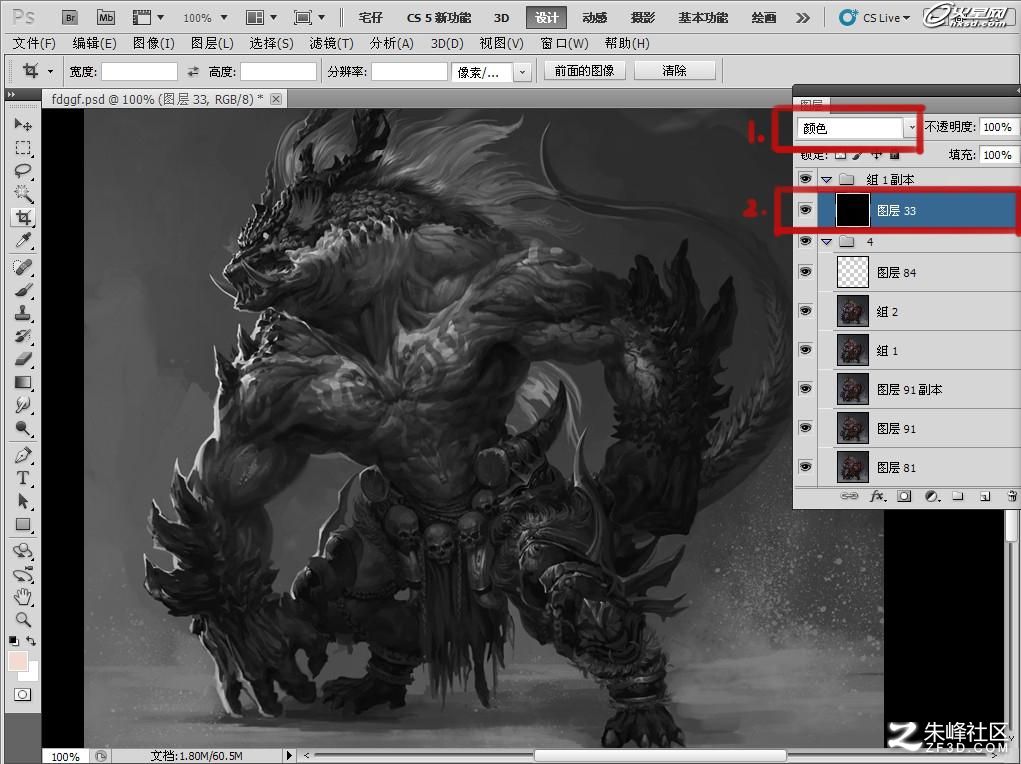Open the 滤镜(T) menu

point(331,43)
